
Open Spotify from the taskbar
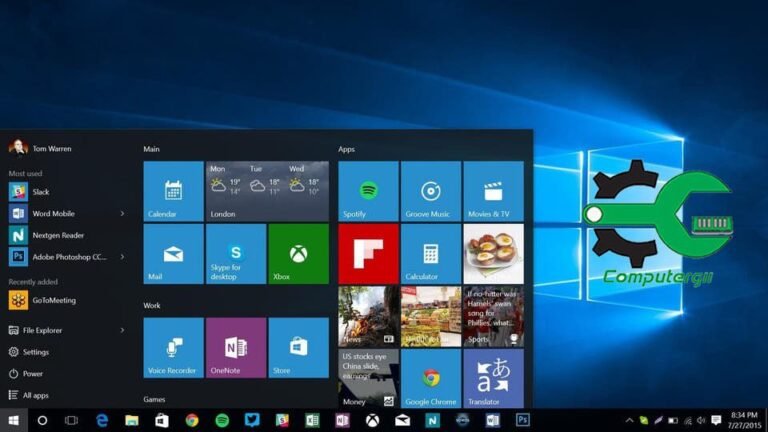[x=222, y=420]
